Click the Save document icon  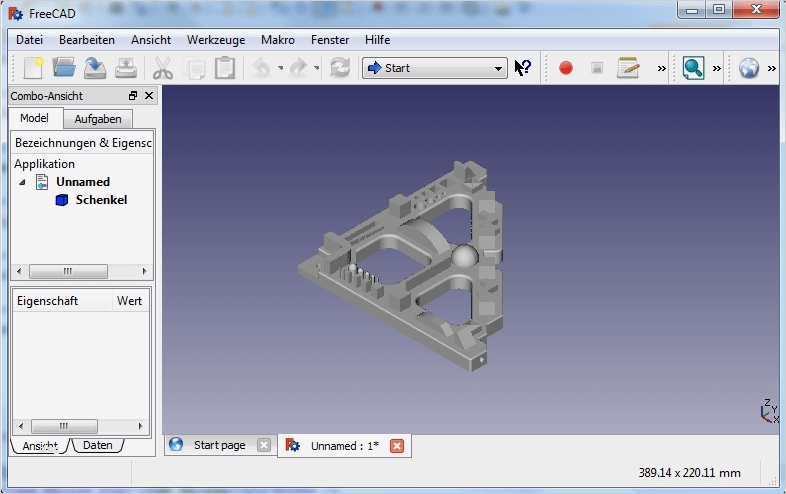pyautogui.click(x=95, y=68)
